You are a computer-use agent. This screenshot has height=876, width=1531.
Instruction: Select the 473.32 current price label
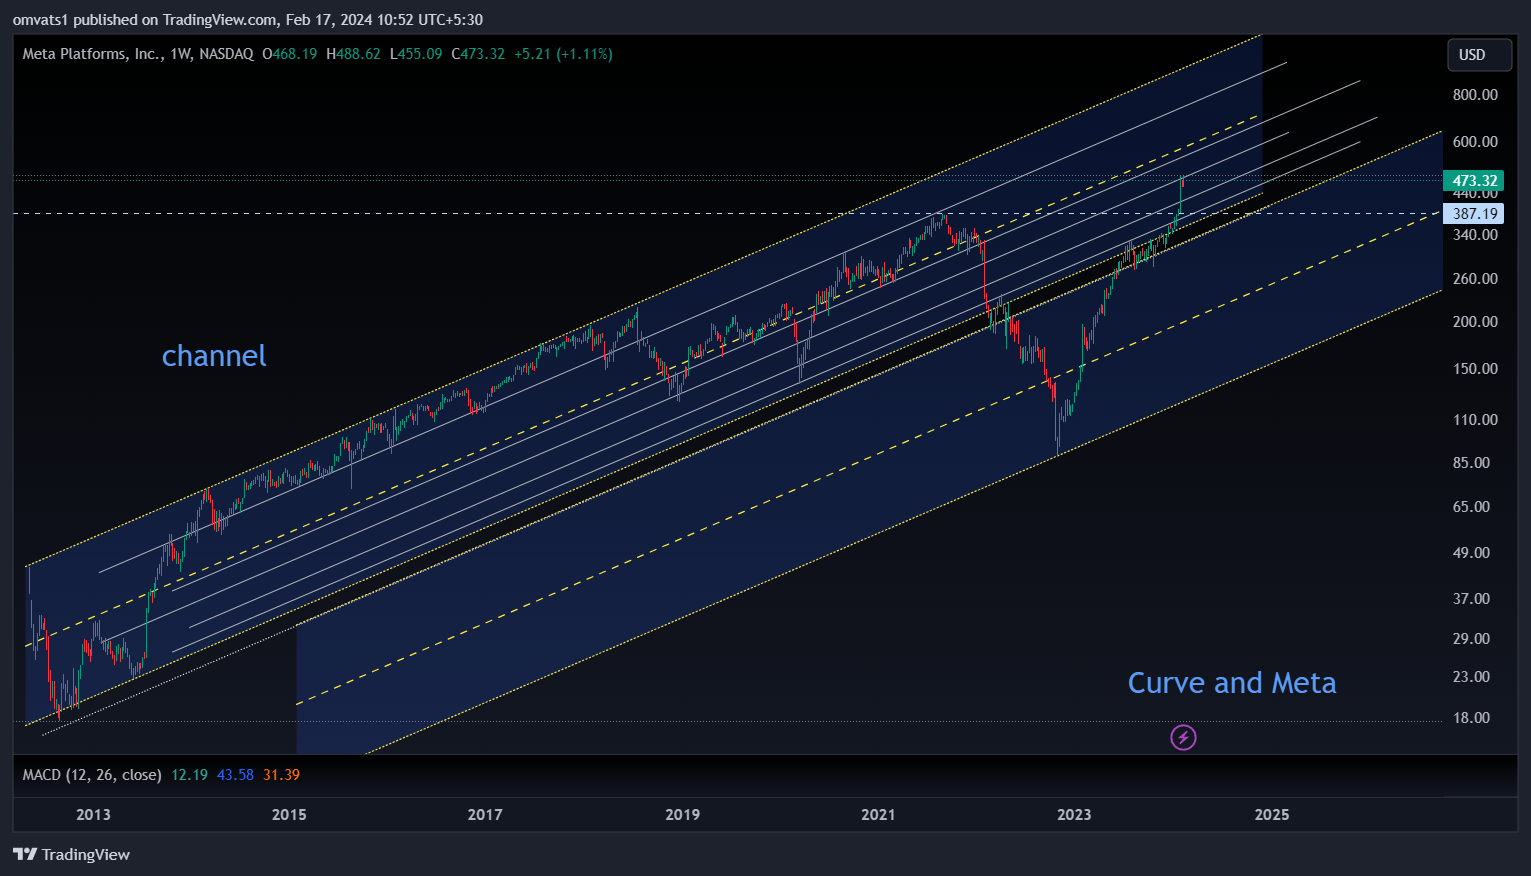click(1474, 181)
